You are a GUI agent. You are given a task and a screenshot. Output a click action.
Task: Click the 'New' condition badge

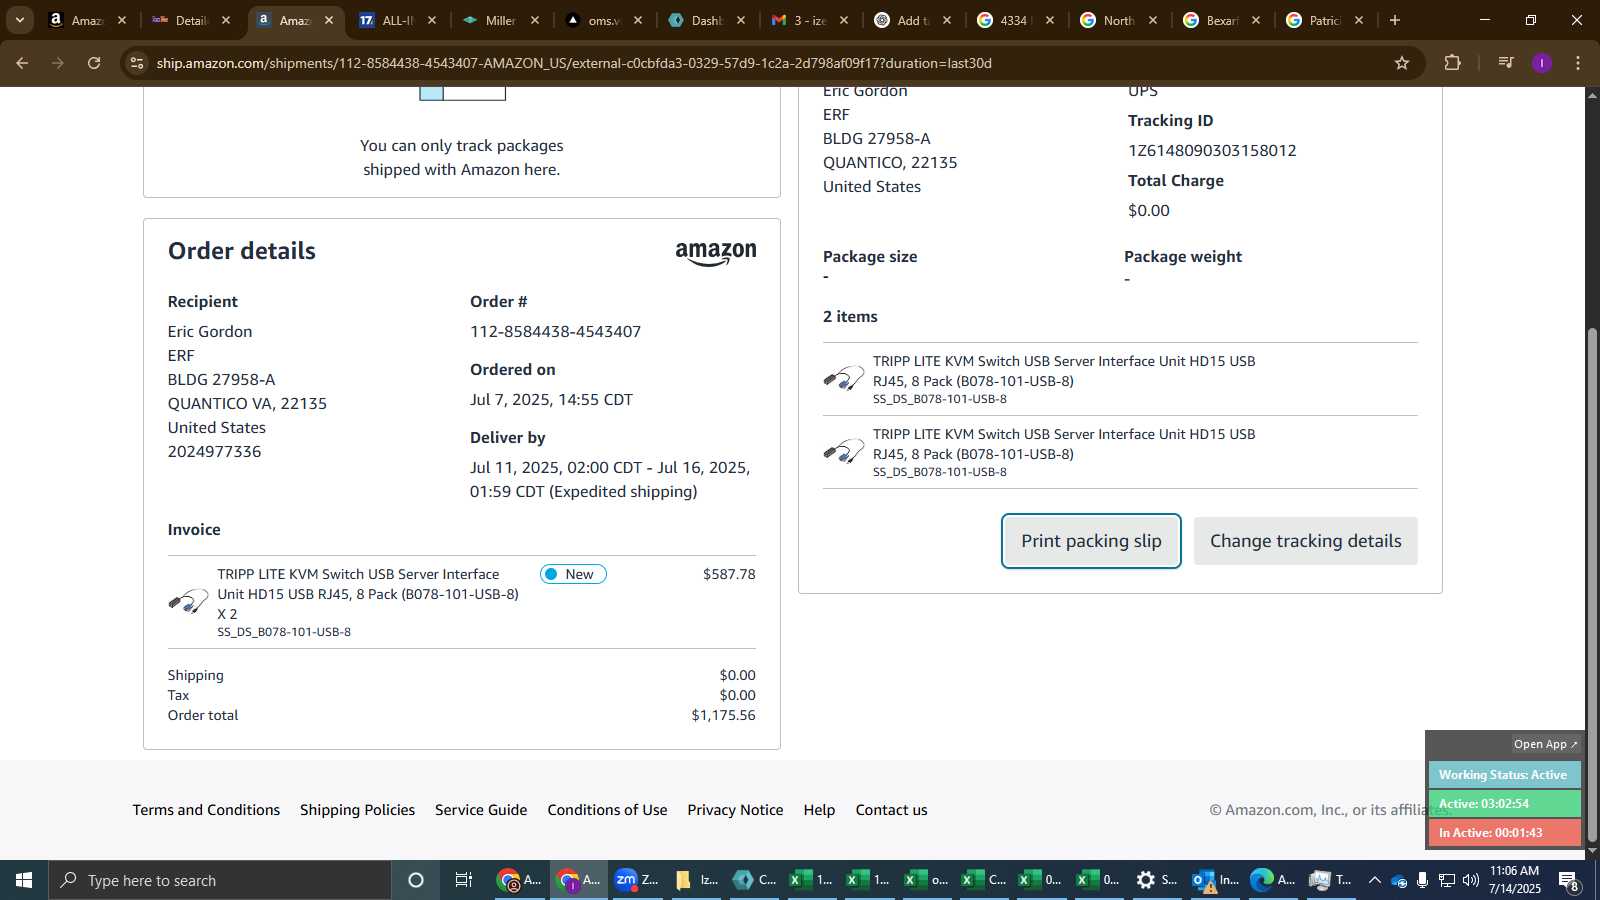click(x=573, y=574)
